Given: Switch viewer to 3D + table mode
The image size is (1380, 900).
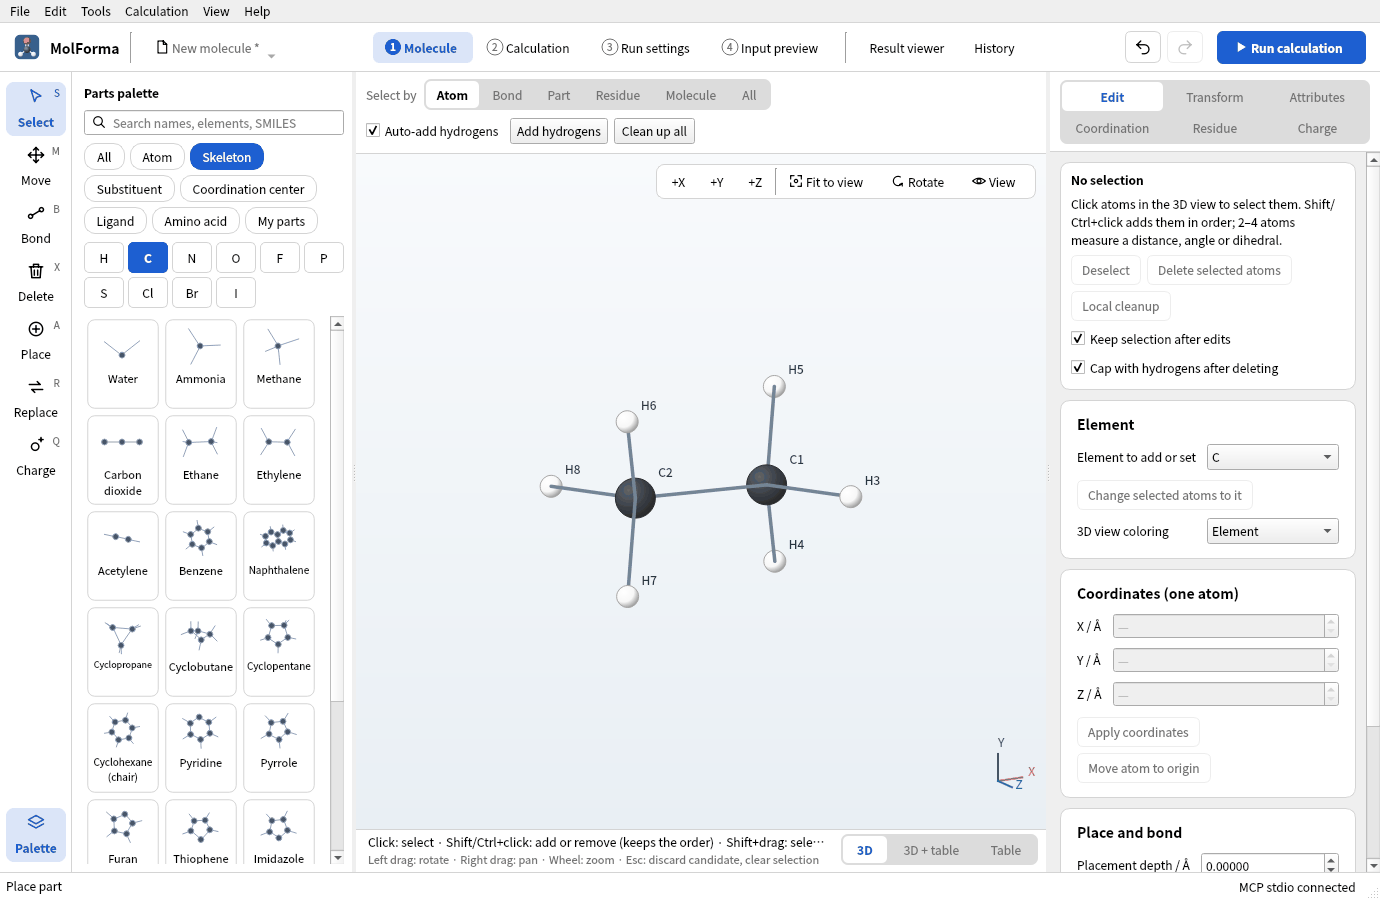Looking at the screenshot, I should click(x=931, y=850).
